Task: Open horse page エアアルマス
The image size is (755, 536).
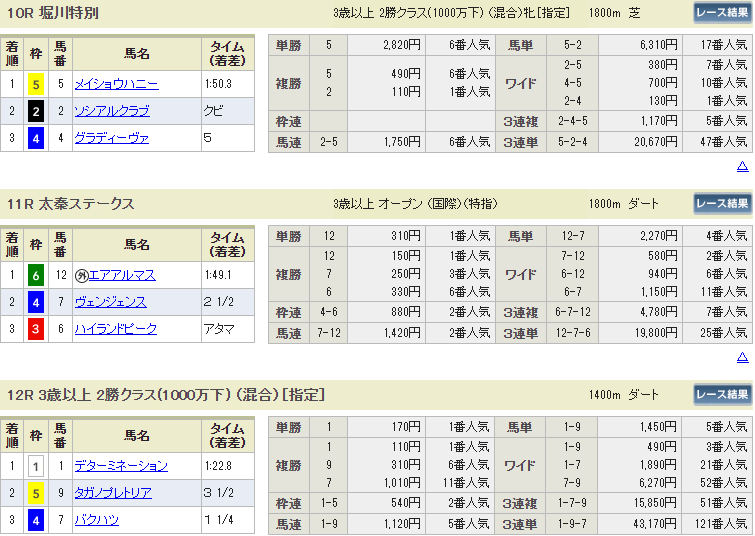Action: pos(122,275)
